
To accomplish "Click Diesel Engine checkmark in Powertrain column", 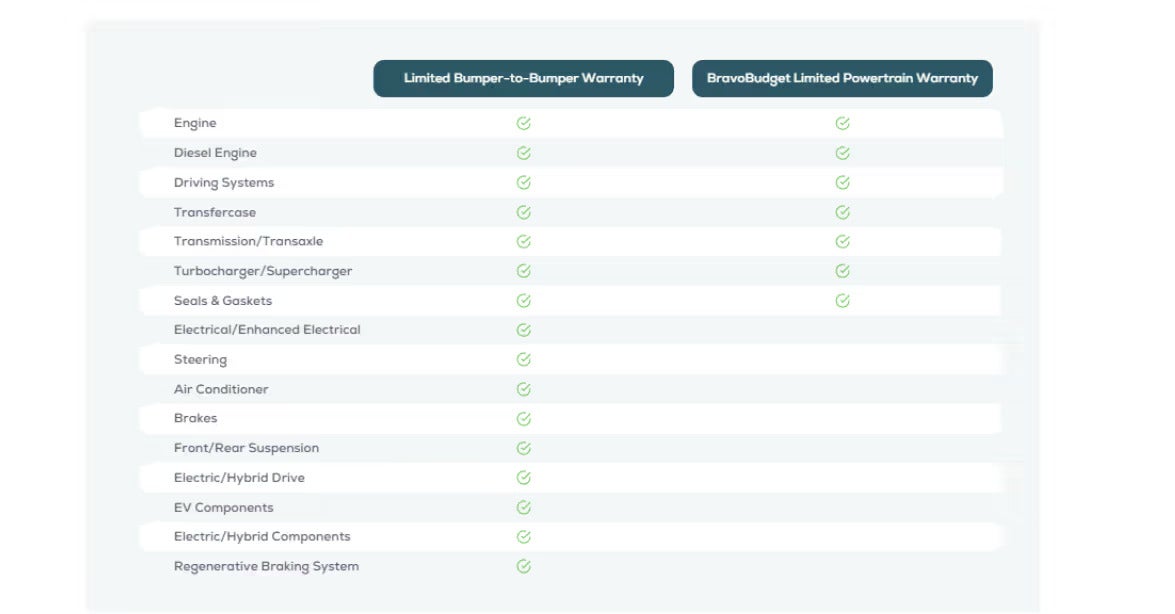I will [x=842, y=153].
